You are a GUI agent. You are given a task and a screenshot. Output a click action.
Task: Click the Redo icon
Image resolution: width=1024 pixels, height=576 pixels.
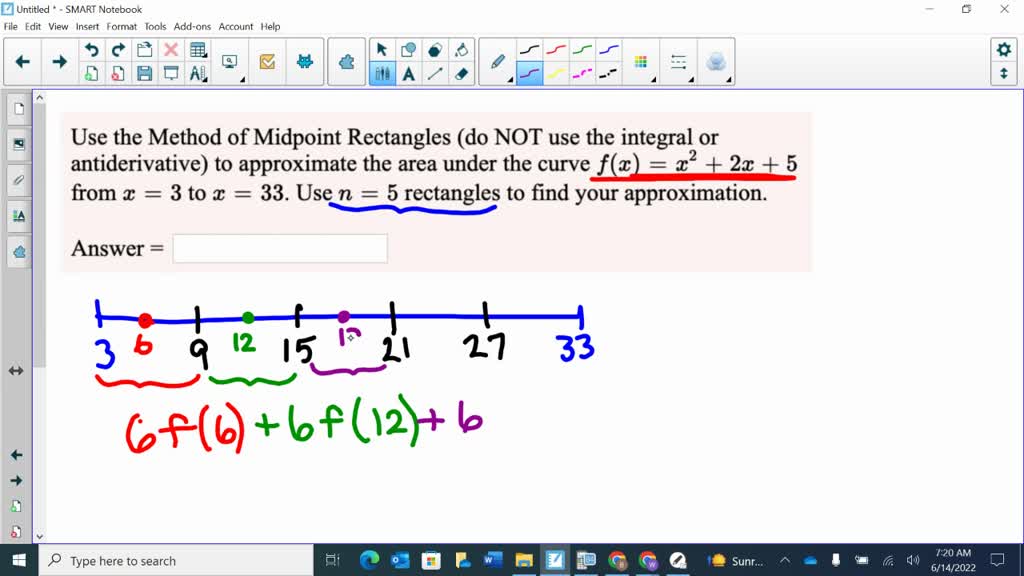pyautogui.click(x=117, y=50)
